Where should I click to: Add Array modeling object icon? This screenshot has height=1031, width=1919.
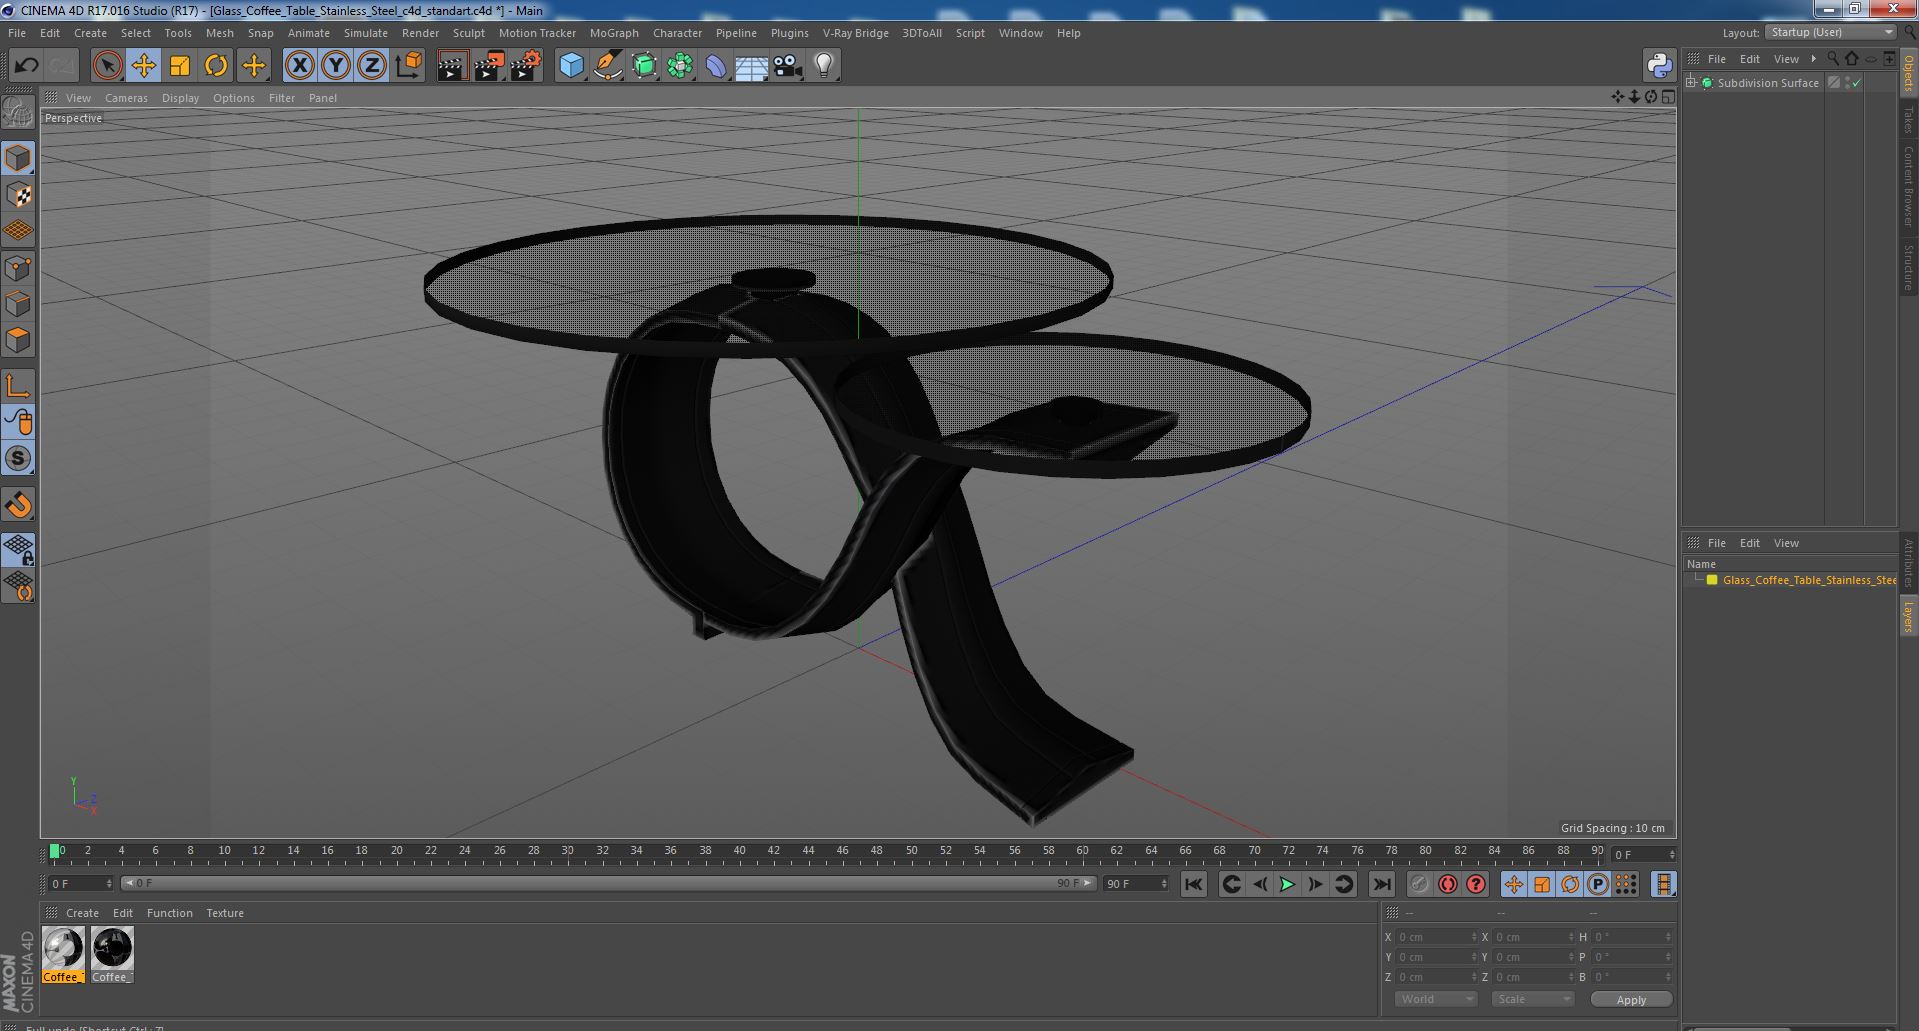(x=680, y=66)
